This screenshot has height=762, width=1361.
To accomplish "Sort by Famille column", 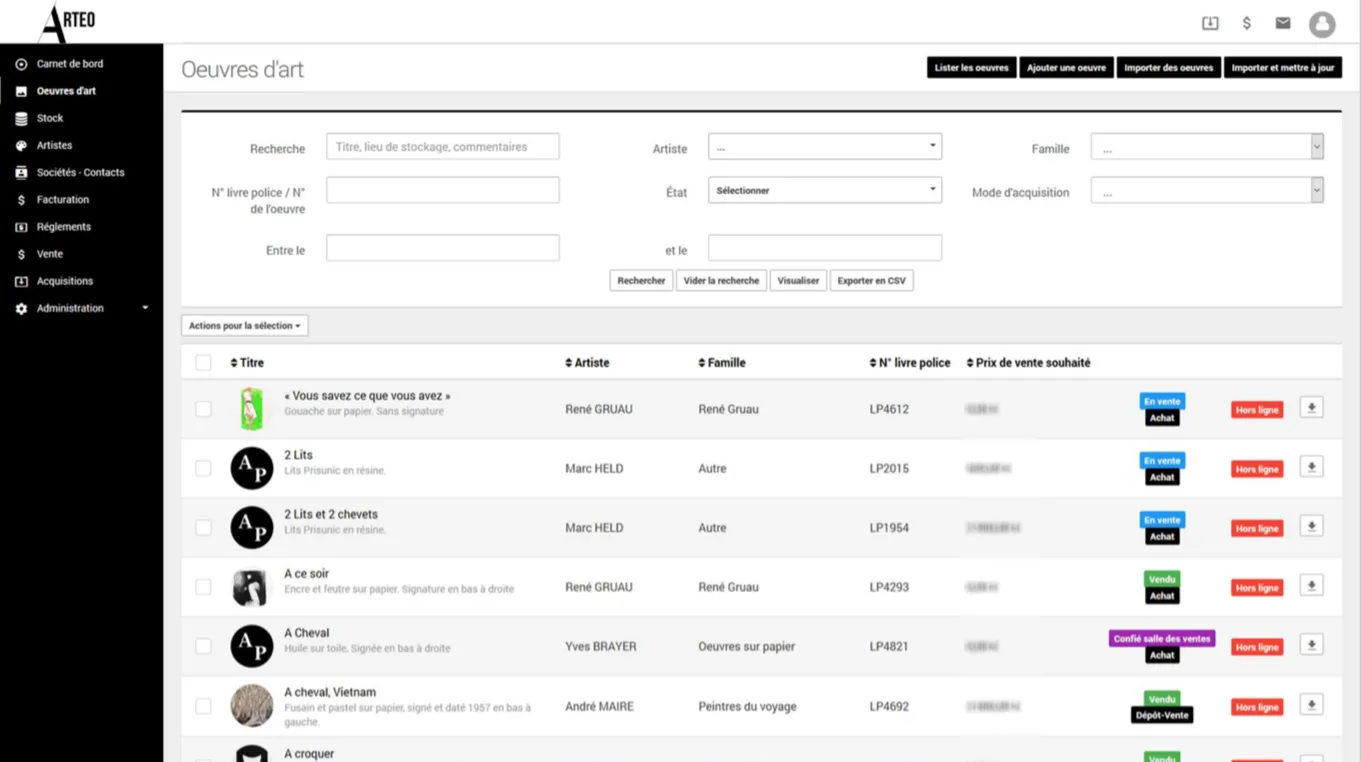I will pos(722,363).
